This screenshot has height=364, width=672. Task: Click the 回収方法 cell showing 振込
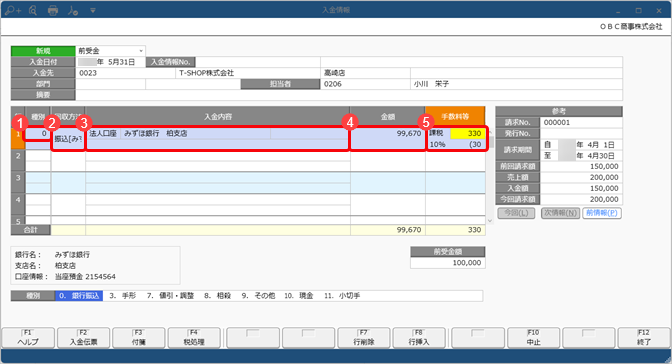click(x=68, y=138)
